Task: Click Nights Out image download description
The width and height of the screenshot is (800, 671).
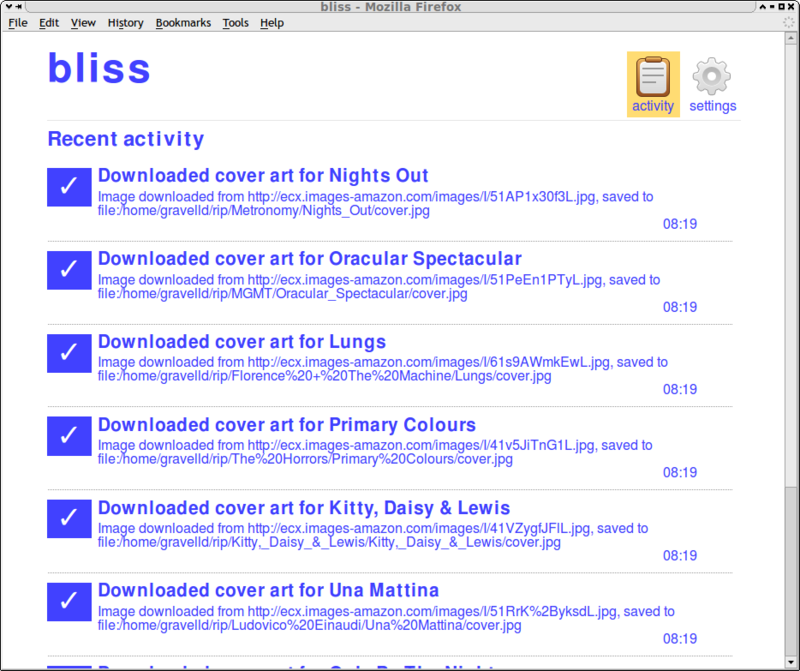Action: point(376,204)
